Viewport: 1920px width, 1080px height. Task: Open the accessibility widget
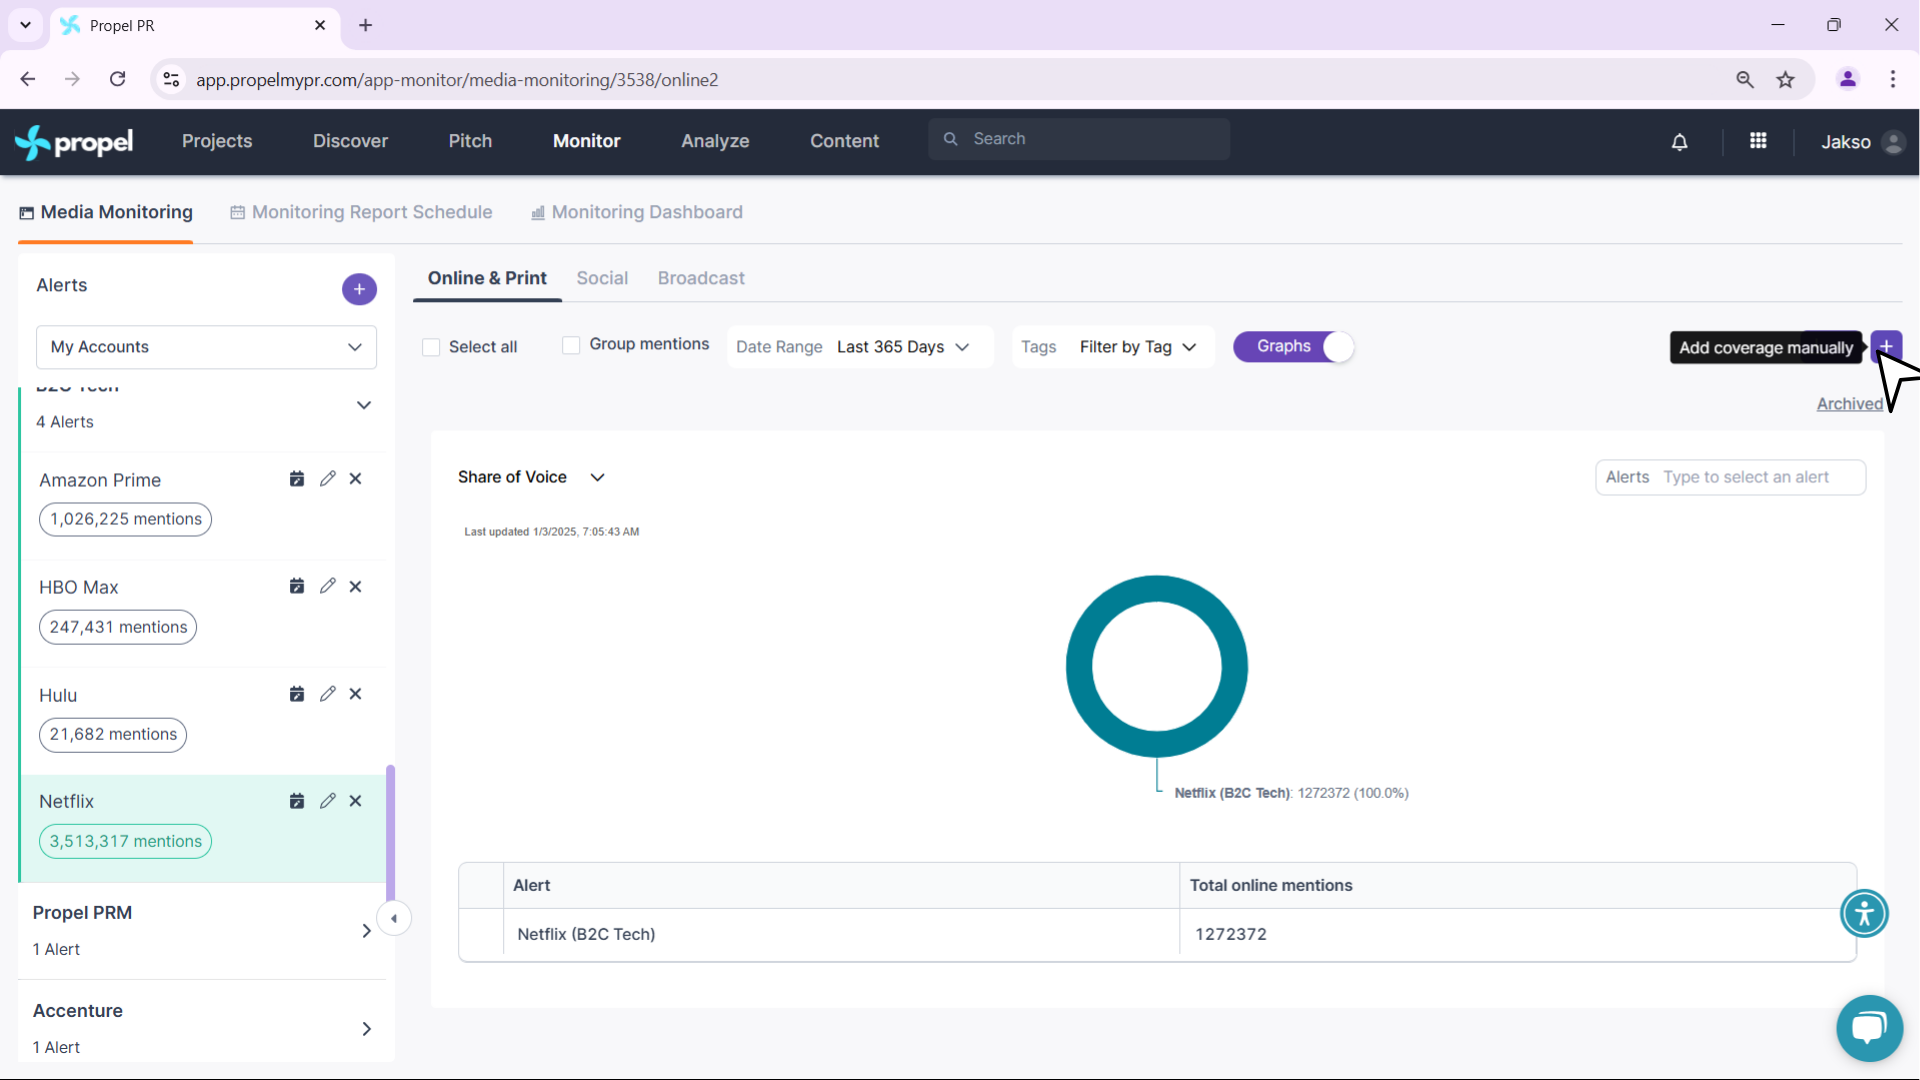click(1864, 913)
